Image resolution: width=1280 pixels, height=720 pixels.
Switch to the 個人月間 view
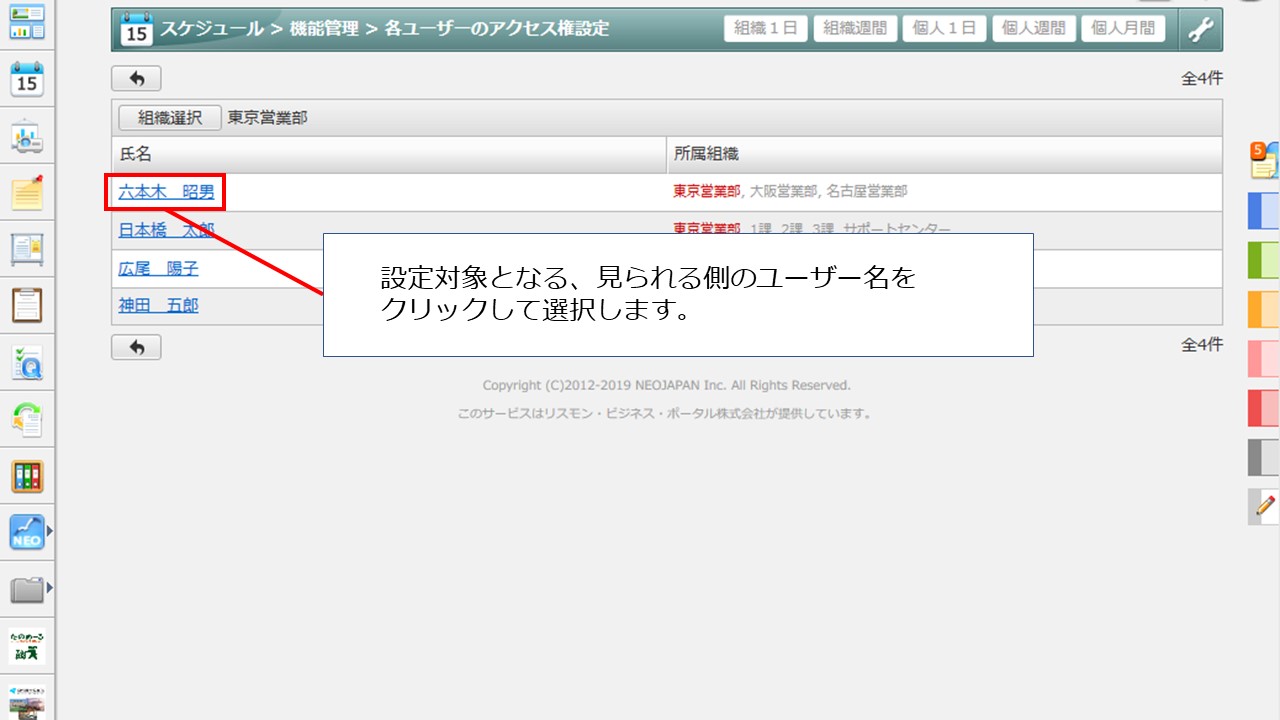coord(1124,29)
